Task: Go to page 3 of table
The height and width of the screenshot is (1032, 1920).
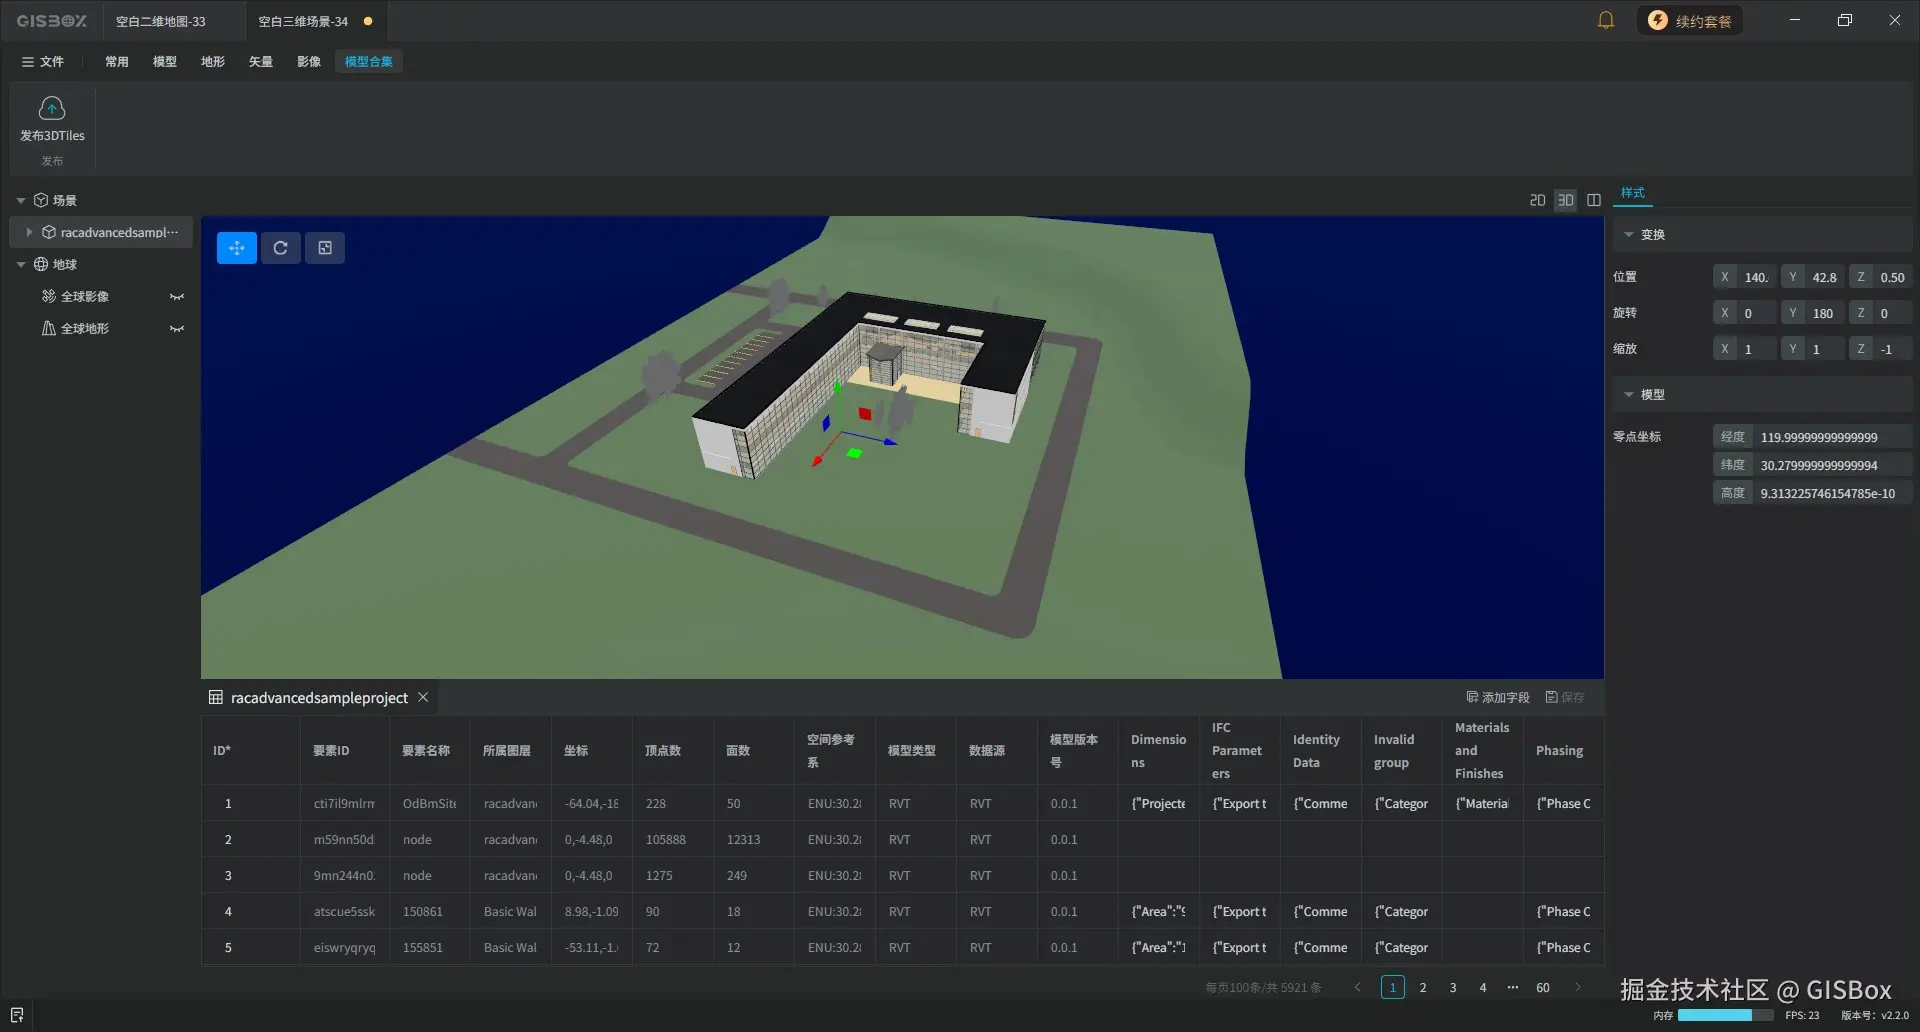Action: (x=1453, y=987)
